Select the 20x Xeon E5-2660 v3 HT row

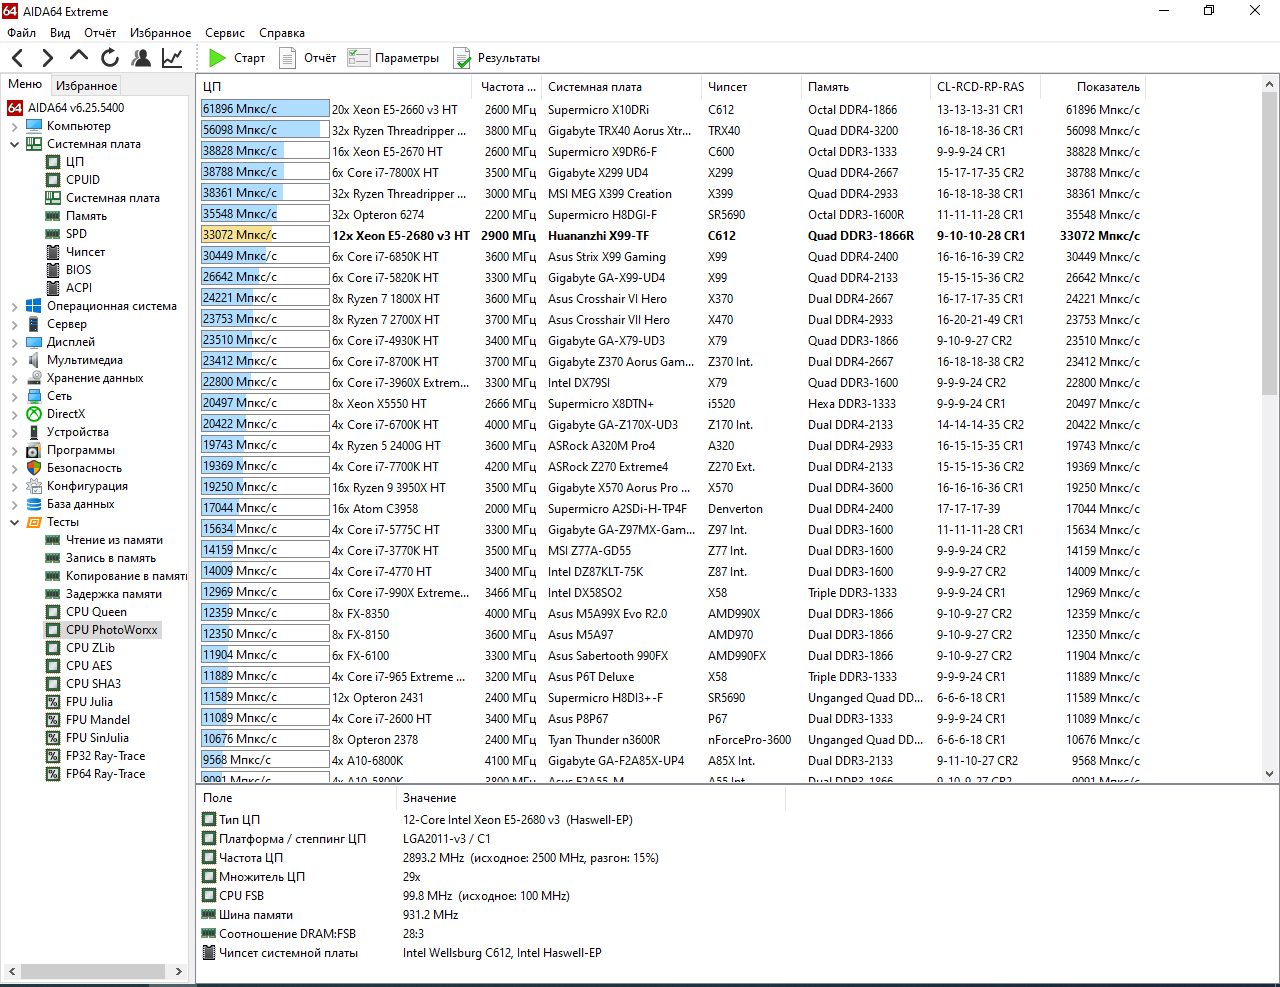(671, 110)
